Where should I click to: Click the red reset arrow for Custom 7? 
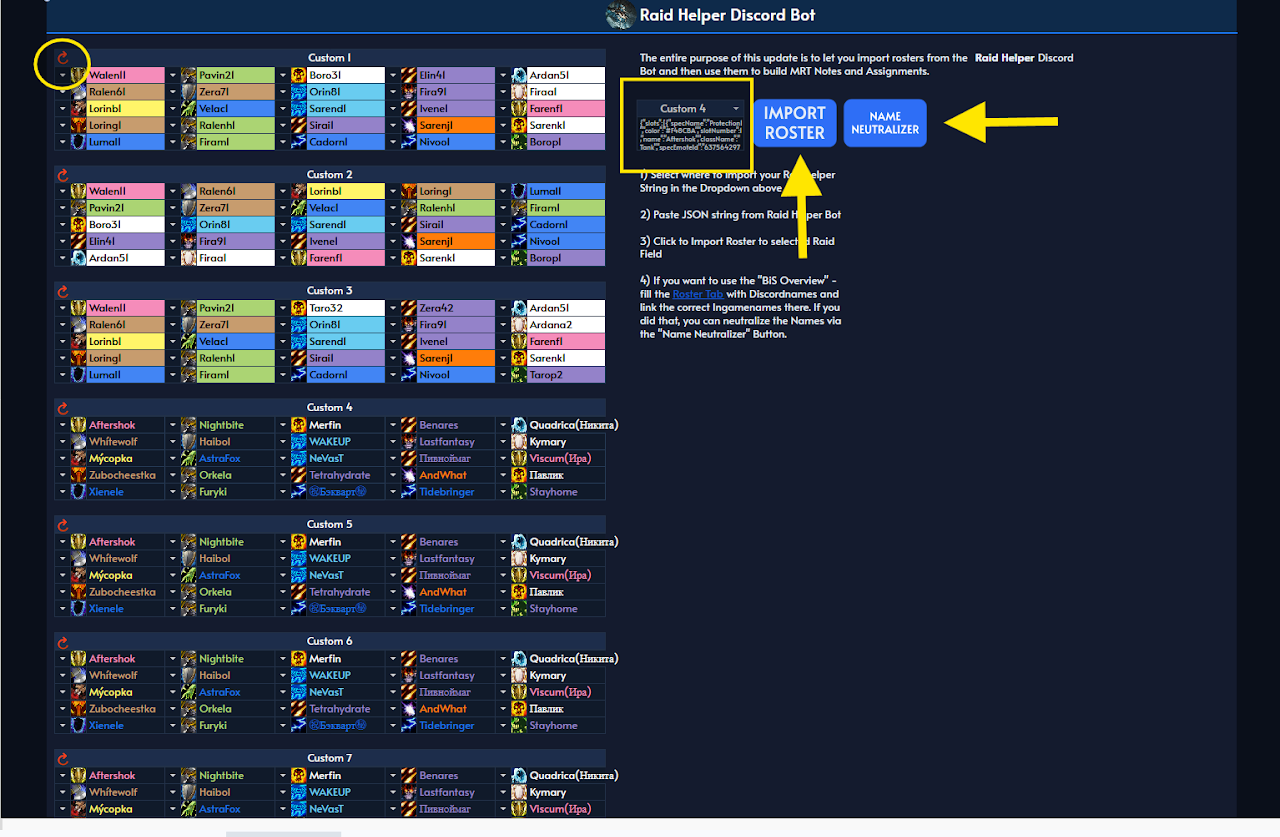[62, 759]
